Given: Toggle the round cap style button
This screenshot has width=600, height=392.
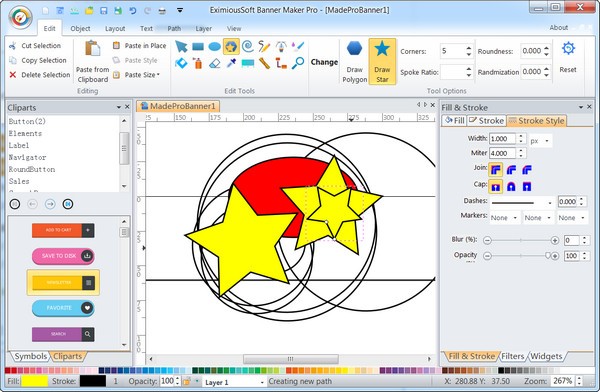Looking at the screenshot, I should 511,186.
